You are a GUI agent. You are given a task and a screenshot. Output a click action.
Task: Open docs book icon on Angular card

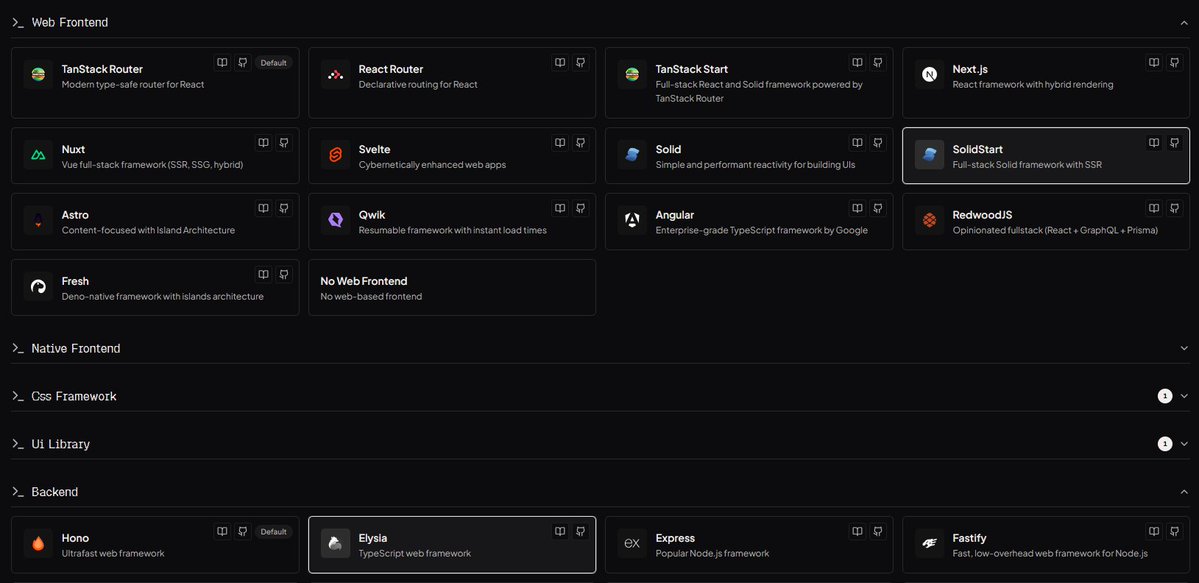857,208
